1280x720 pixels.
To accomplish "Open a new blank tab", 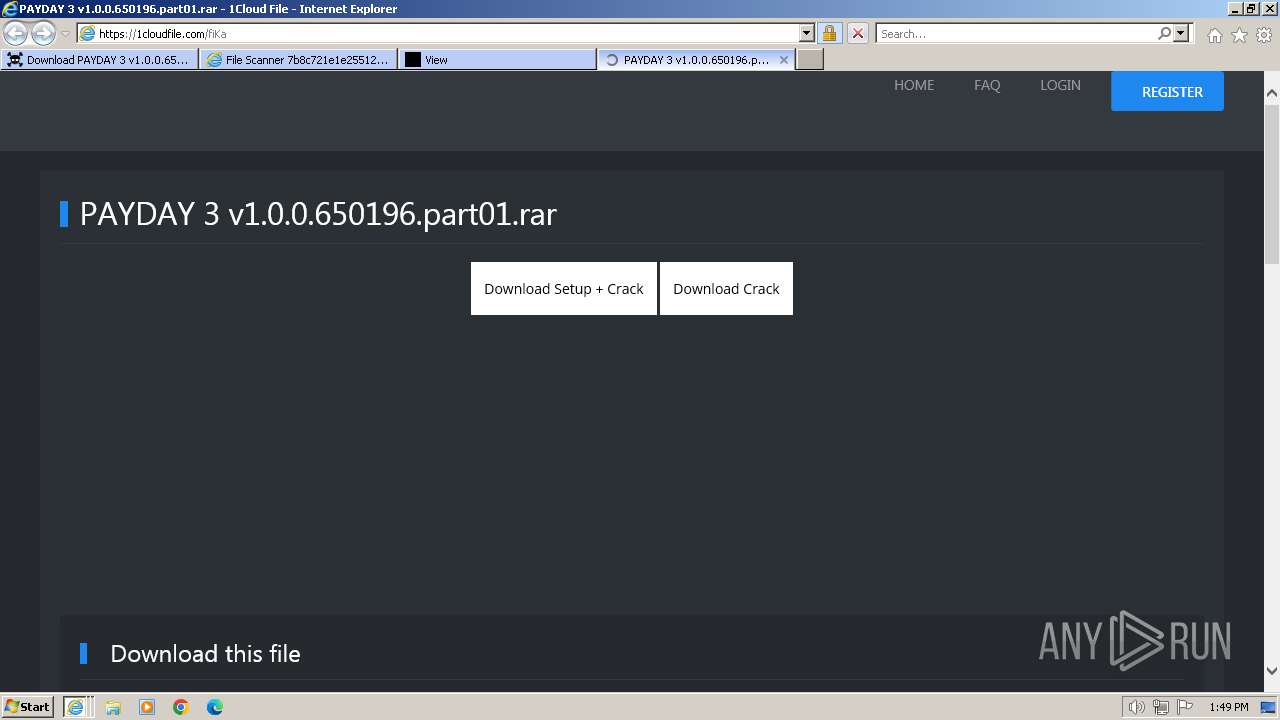I will pos(810,60).
